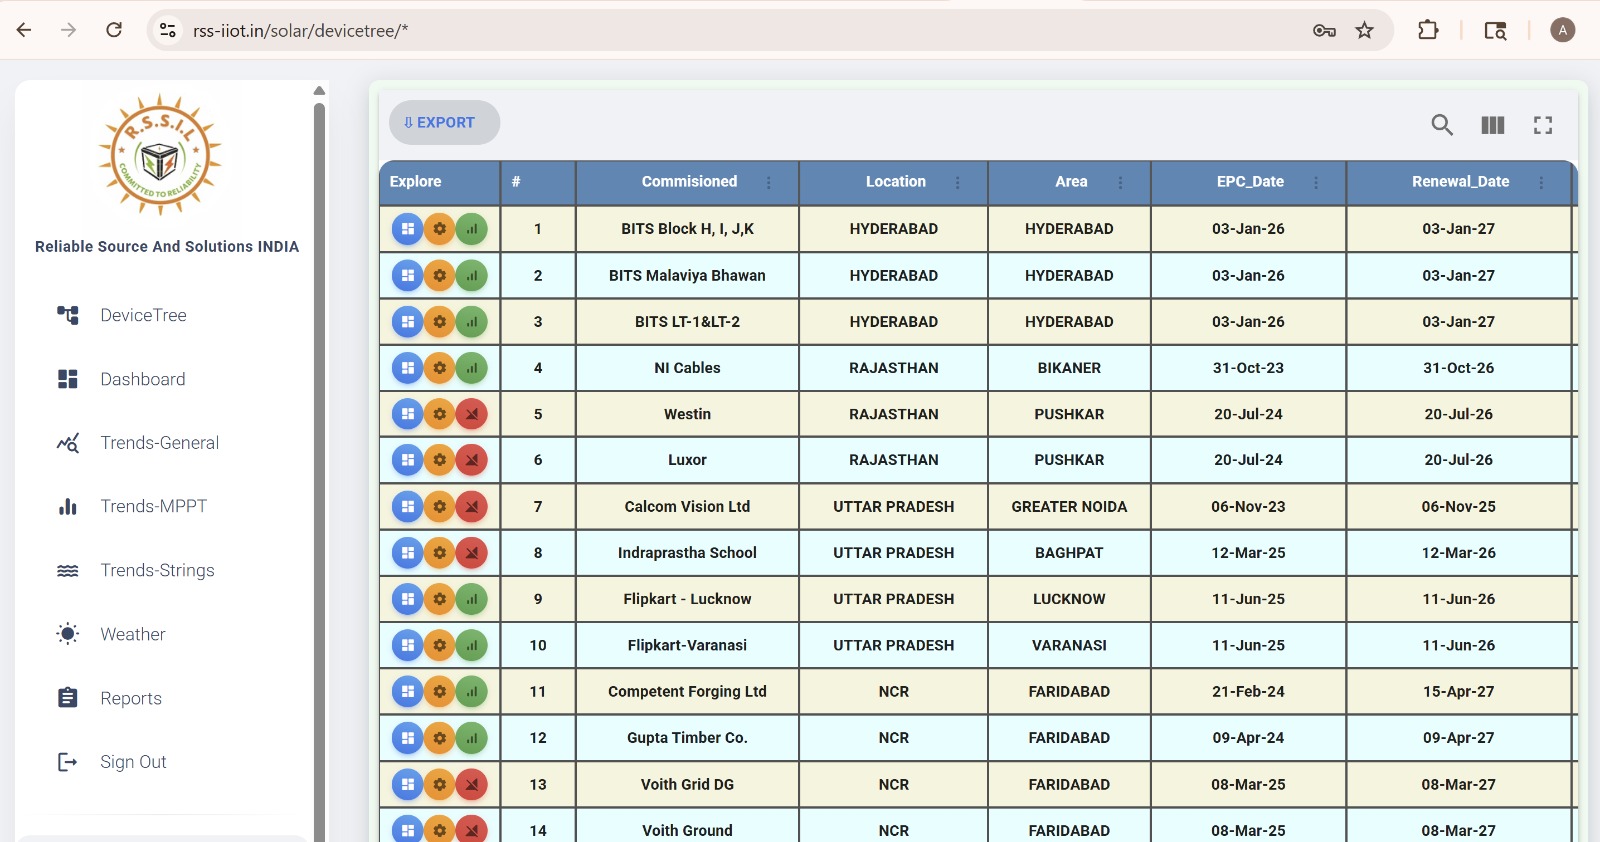Click the orange settings gear for BITS Malaviya Bhawan

[x=439, y=275]
